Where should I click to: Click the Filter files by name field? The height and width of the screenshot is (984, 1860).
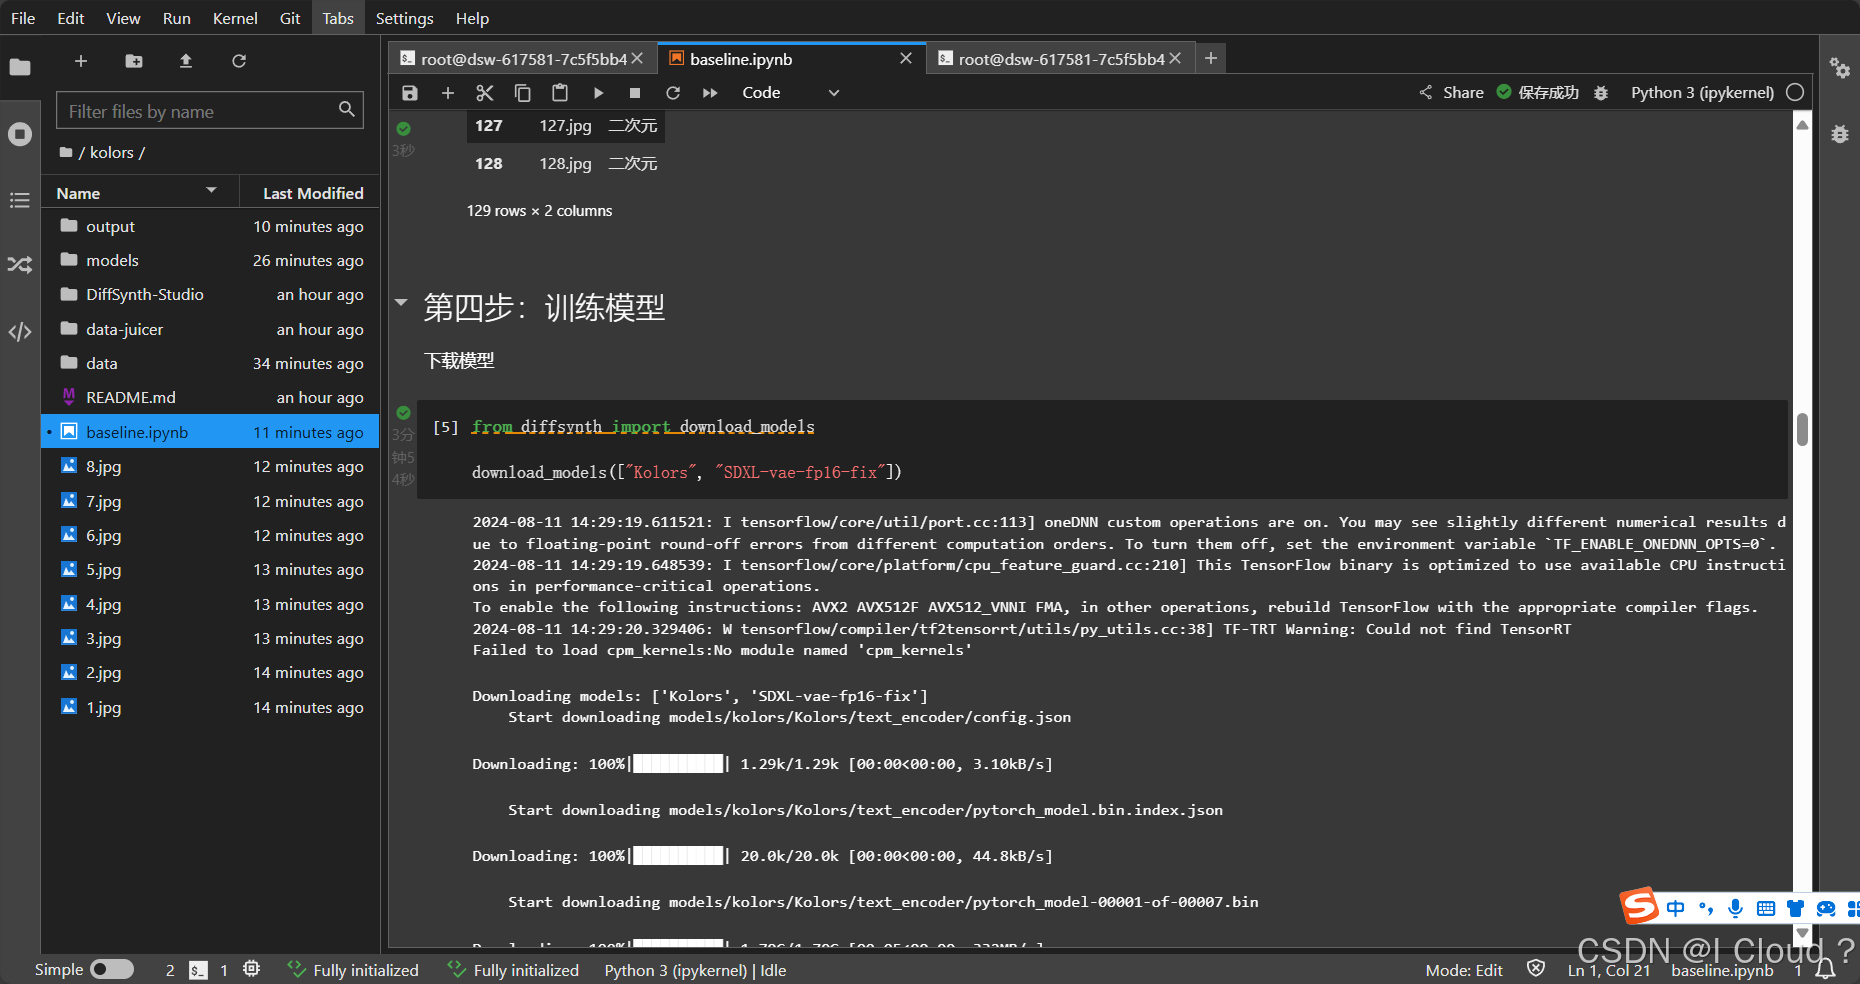200,110
